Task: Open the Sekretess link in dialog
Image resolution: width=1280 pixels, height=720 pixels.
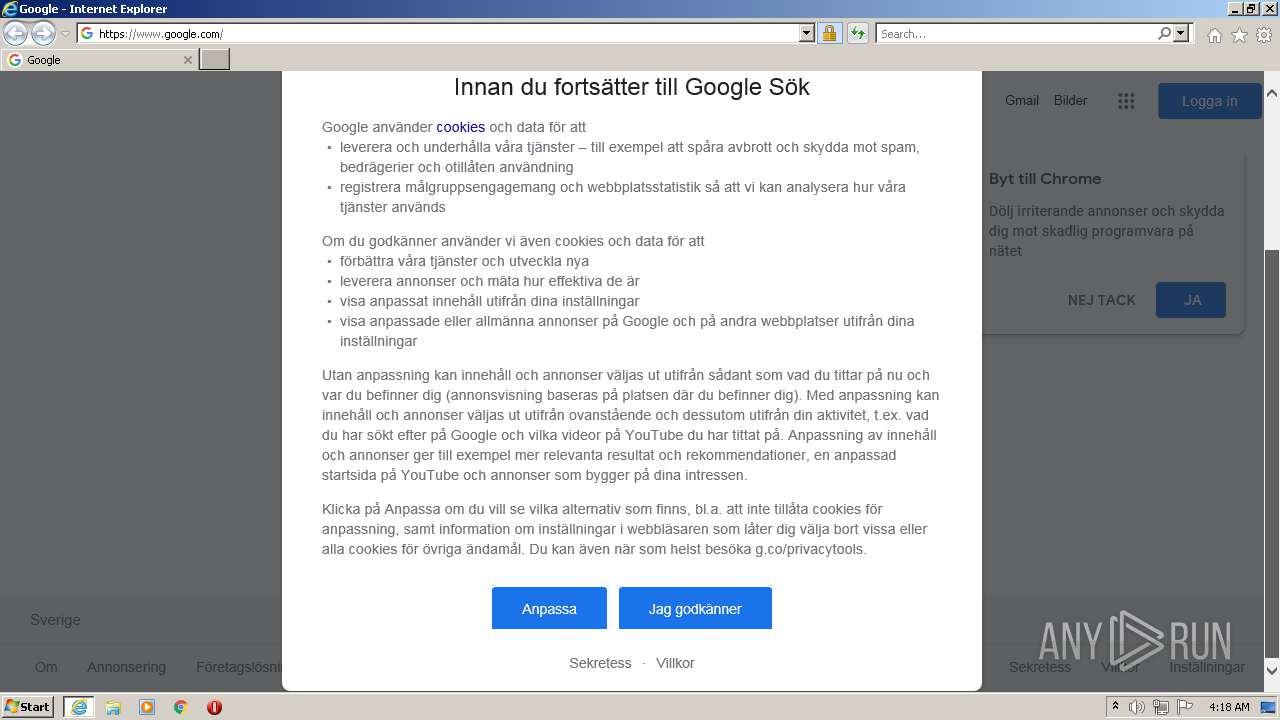Action: click(600, 663)
